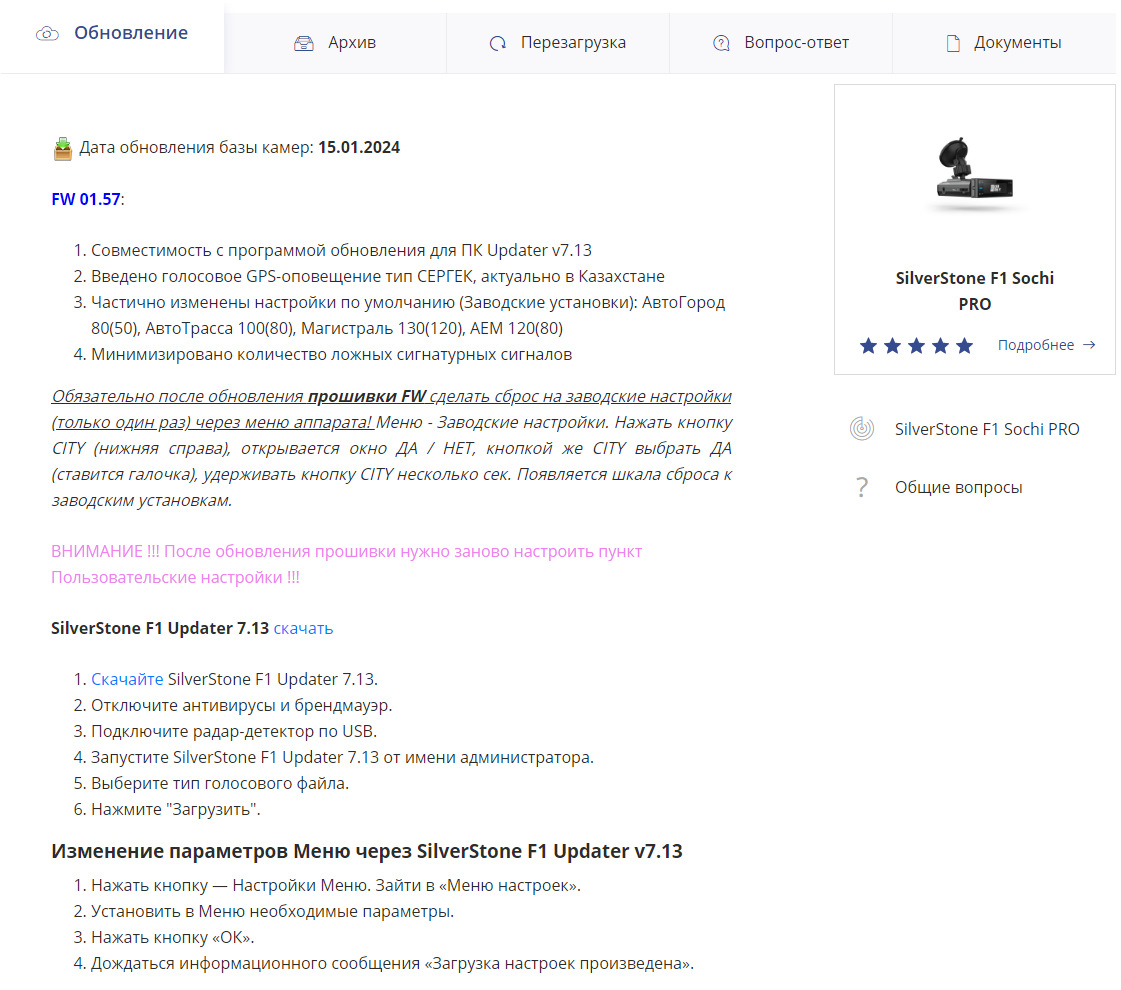
Task: Click the heading Изменение параметров Меню
Action: [367, 851]
